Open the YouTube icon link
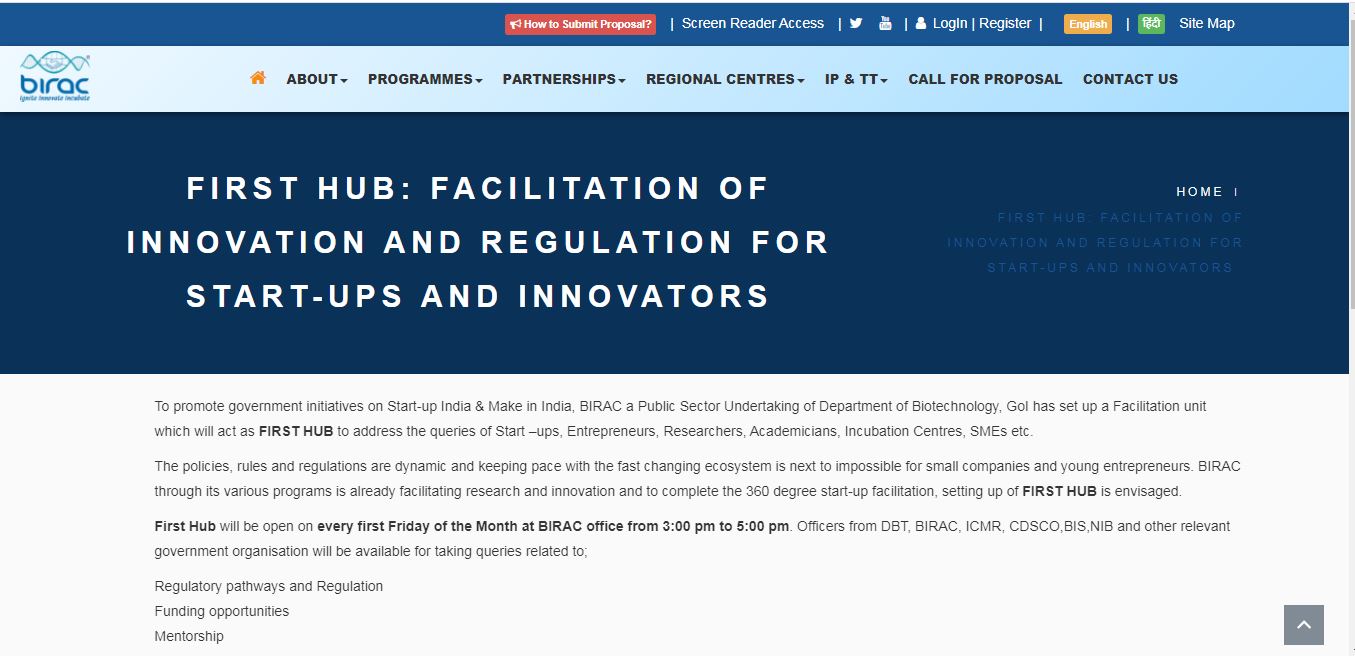This screenshot has width=1355, height=656. [885, 23]
